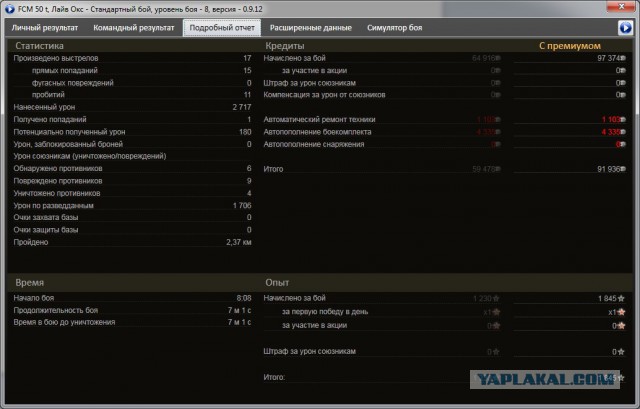Click red premium ammo cost 4 335

(611, 132)
